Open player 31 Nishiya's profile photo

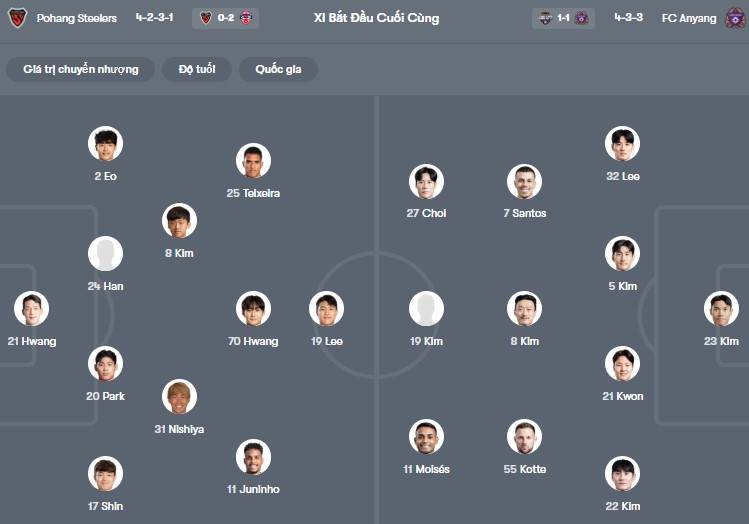[x=180, y=397]
